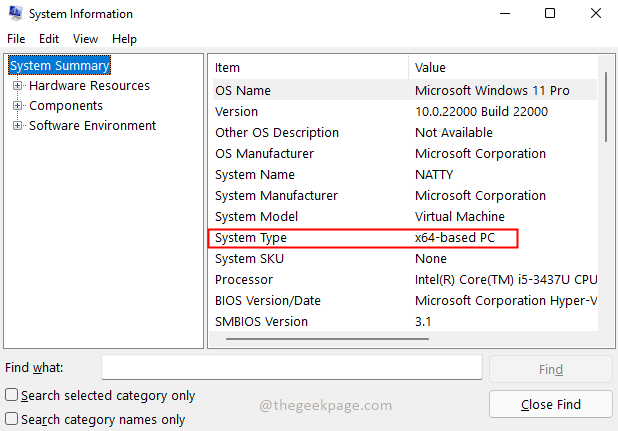Select System Summary in the tree
This screenshot has height=431, width=618.
60,65
